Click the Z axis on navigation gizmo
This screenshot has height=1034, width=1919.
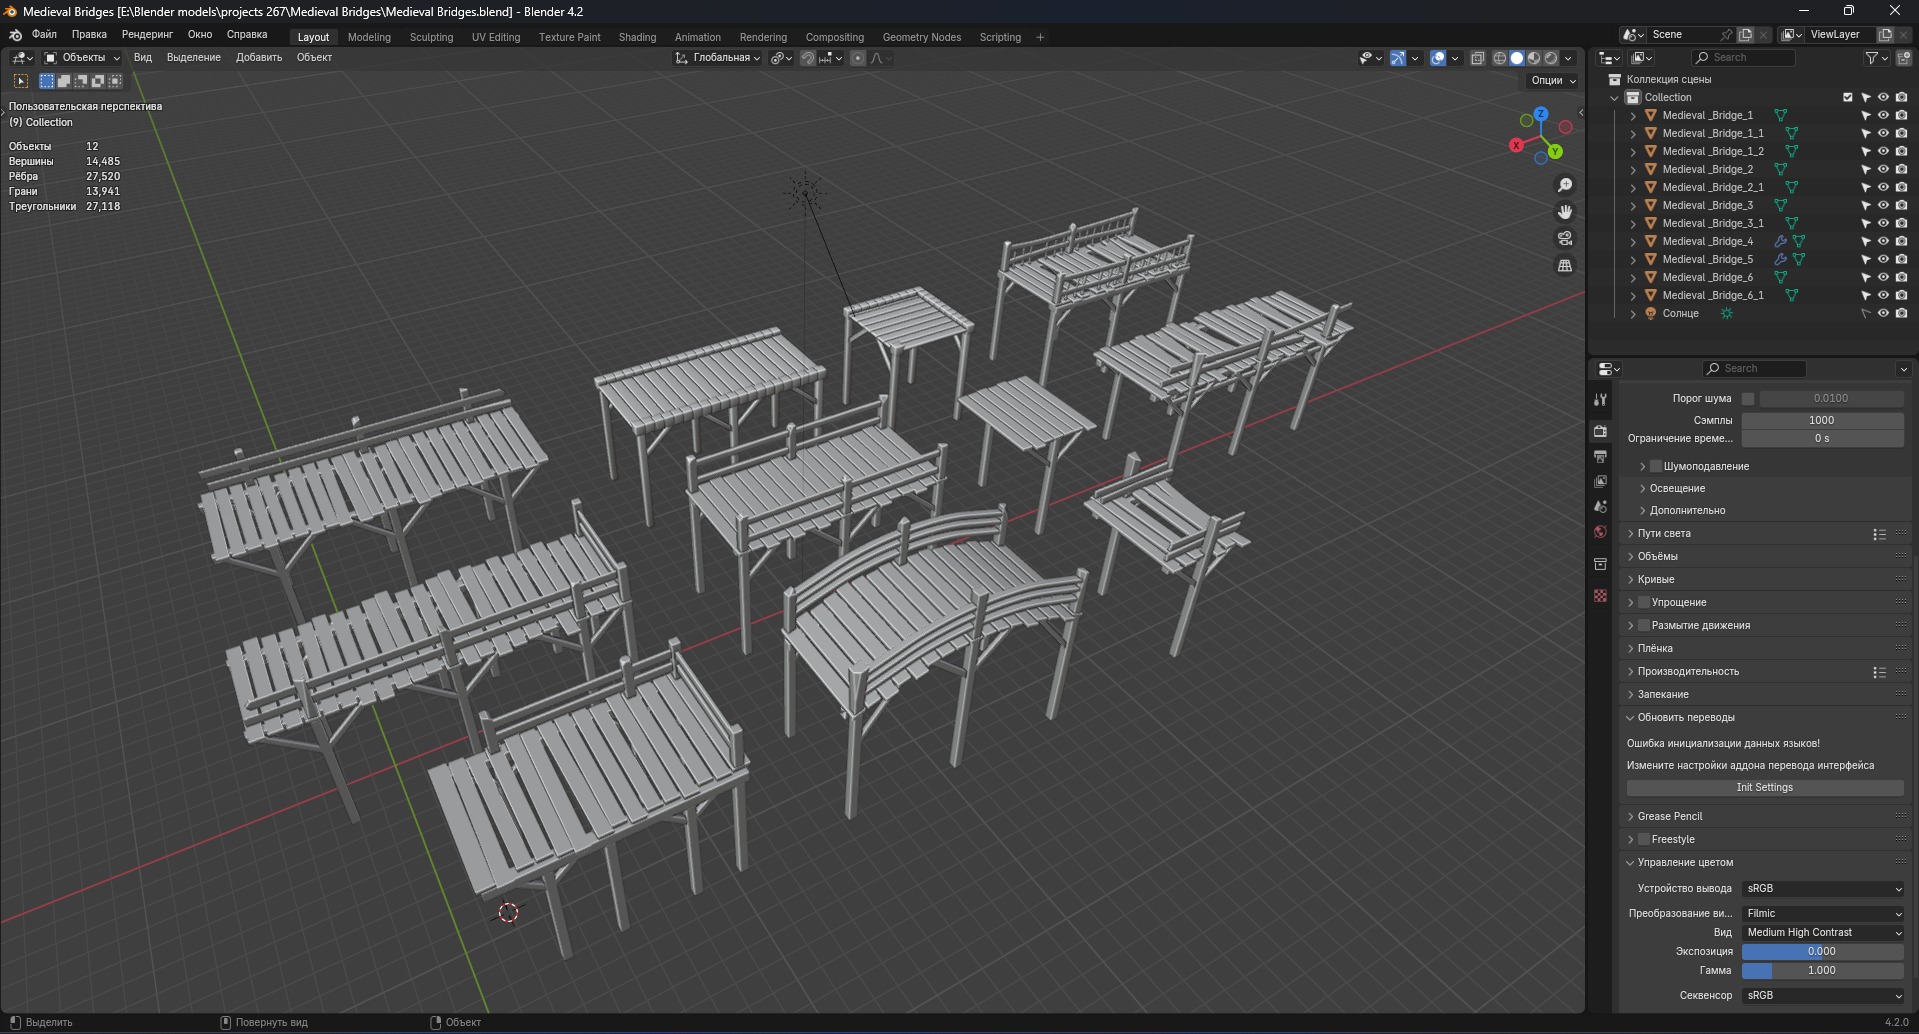pos(1541,114)
